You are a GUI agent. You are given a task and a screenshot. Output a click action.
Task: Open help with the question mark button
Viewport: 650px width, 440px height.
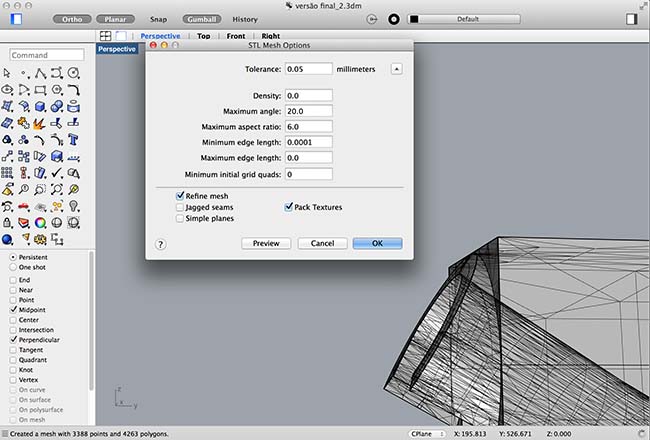160,244
